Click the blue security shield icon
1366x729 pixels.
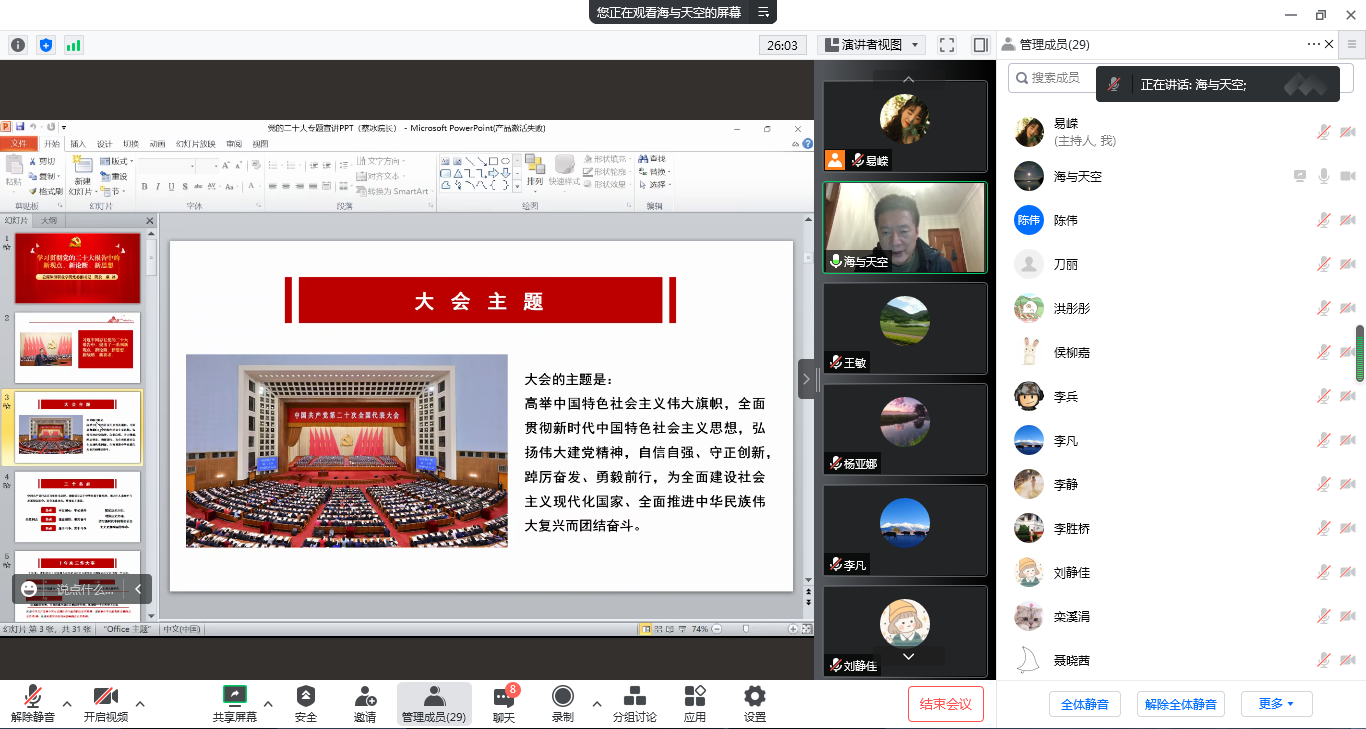pyautogui.click(x=46, y=45)
